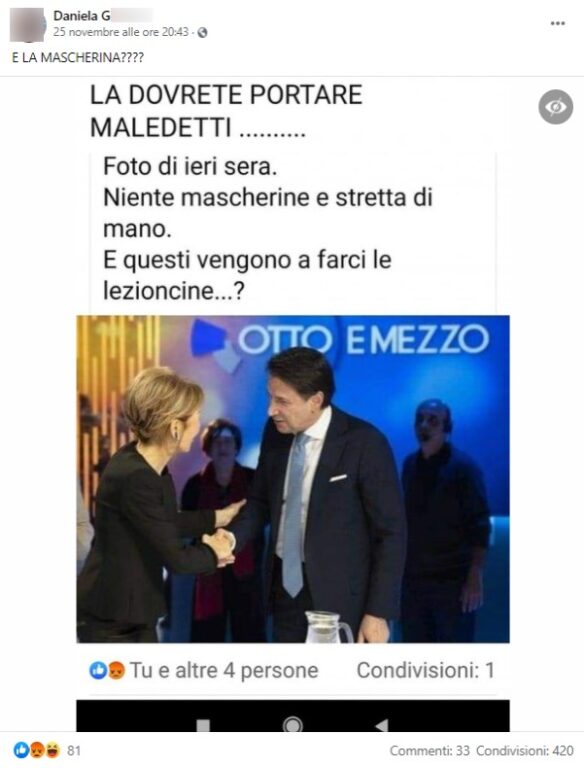Open the Otto e Mezzo handshake photo

(293, 479)
